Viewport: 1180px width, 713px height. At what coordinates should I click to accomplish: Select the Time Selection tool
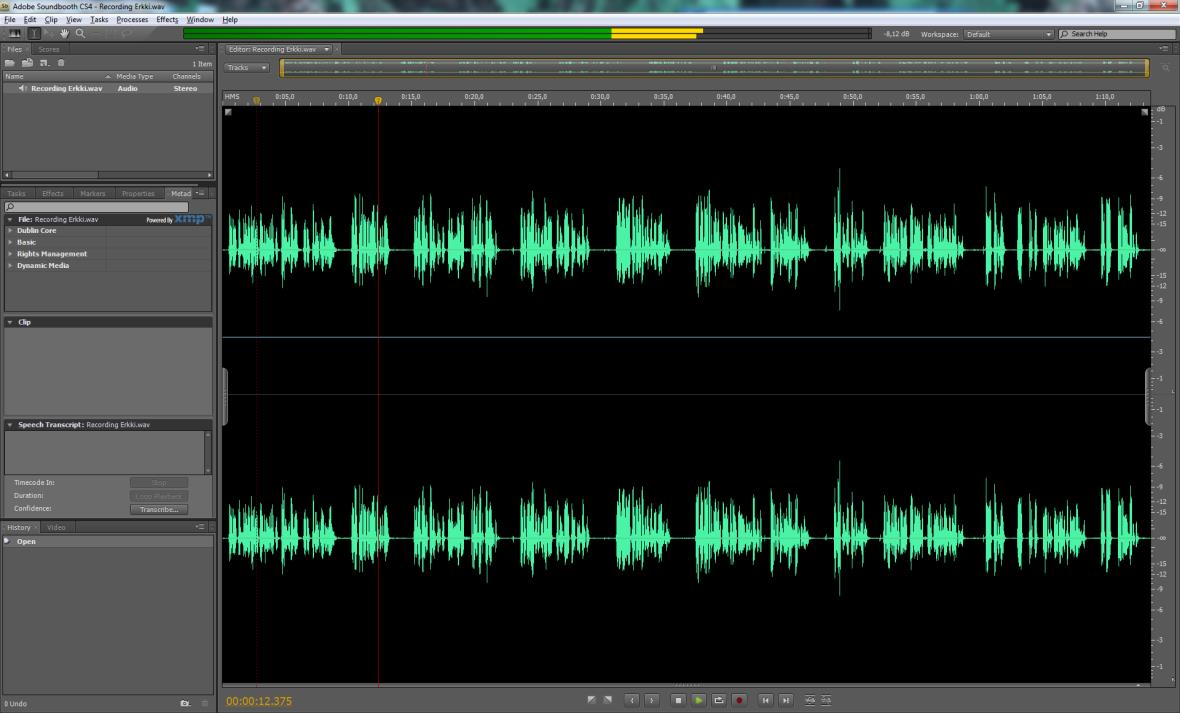tap(34, 33)
